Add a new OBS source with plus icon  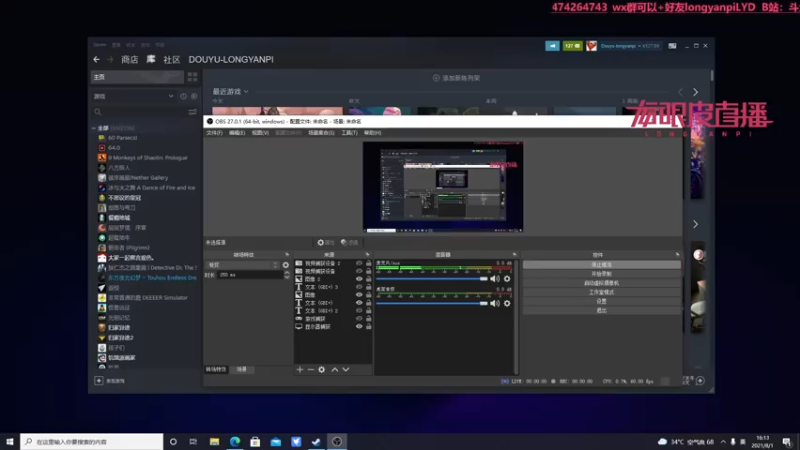coord(299,369)
